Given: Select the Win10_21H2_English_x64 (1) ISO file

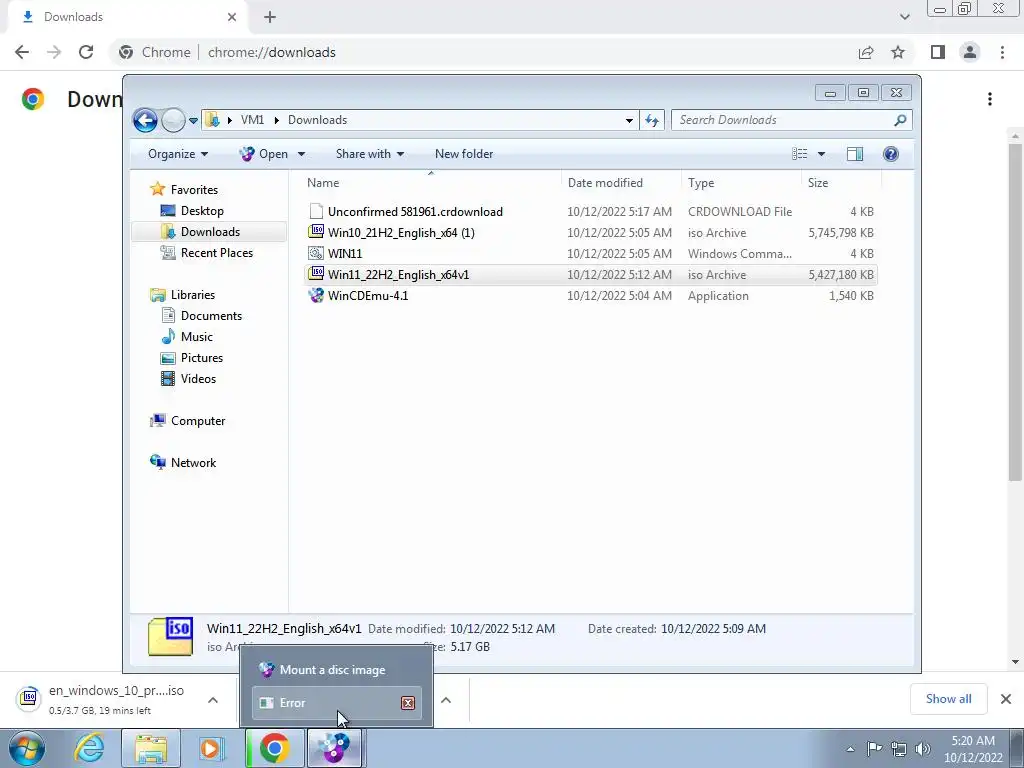Looking at the screenshot, I should point(590,232).
